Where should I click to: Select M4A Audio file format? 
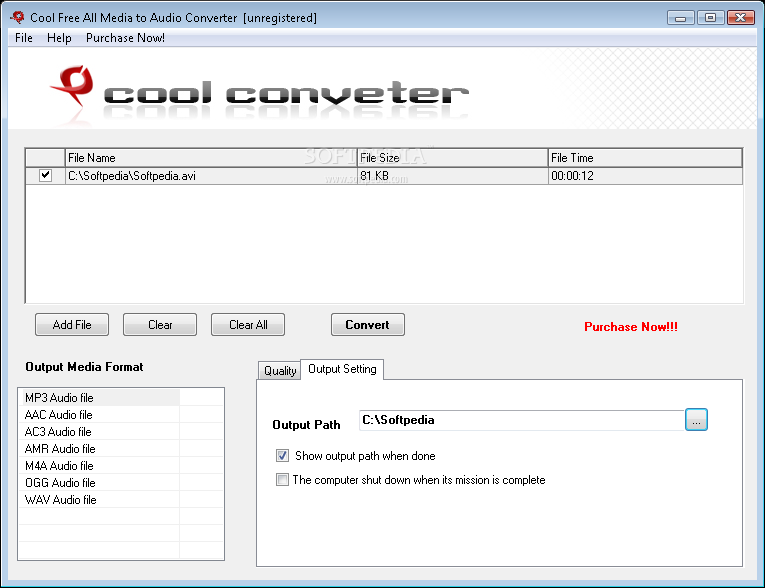coord(99,466)
